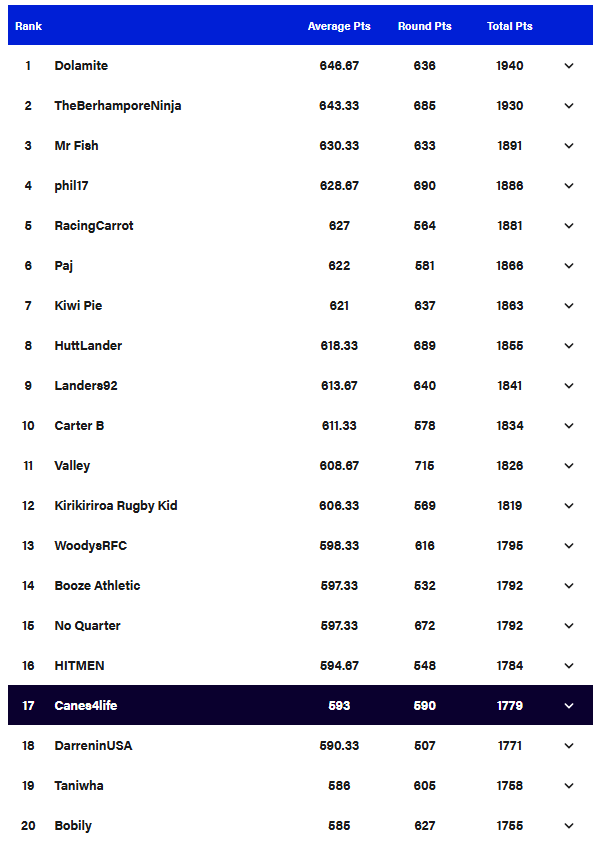The width and height of the screenshot is (602, 852).
Task: Expand TheBerhamporeNinja row details
Action: pos(569,106)
